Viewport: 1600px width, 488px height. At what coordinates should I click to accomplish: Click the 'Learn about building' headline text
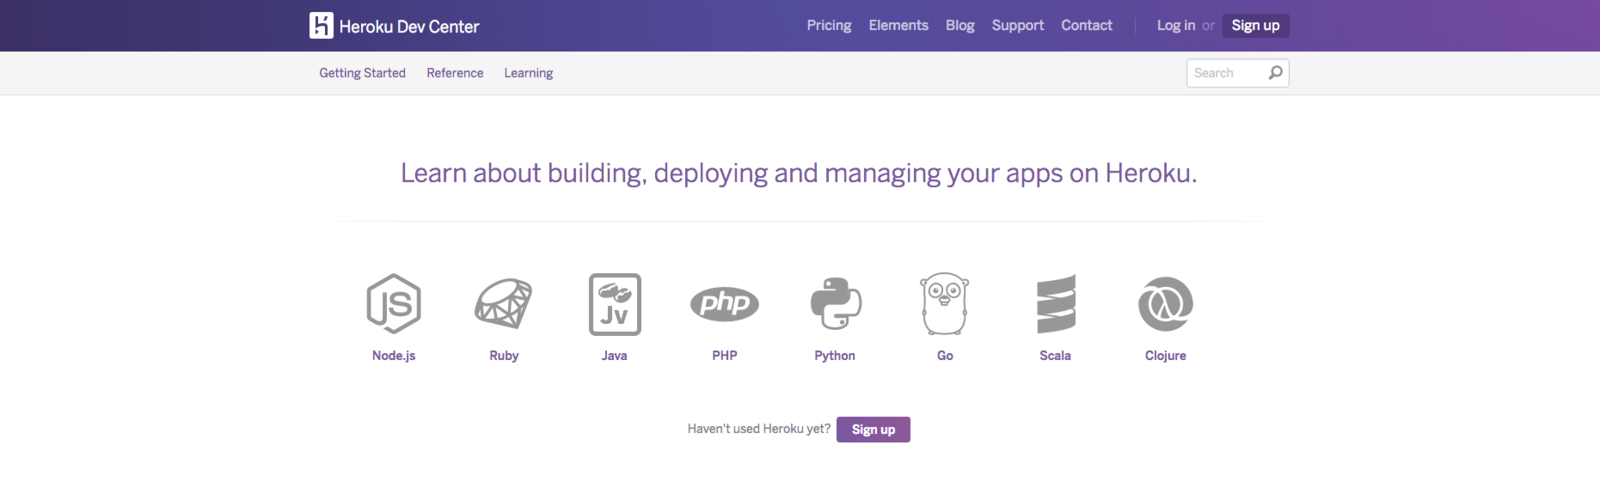tap(799, 174)
